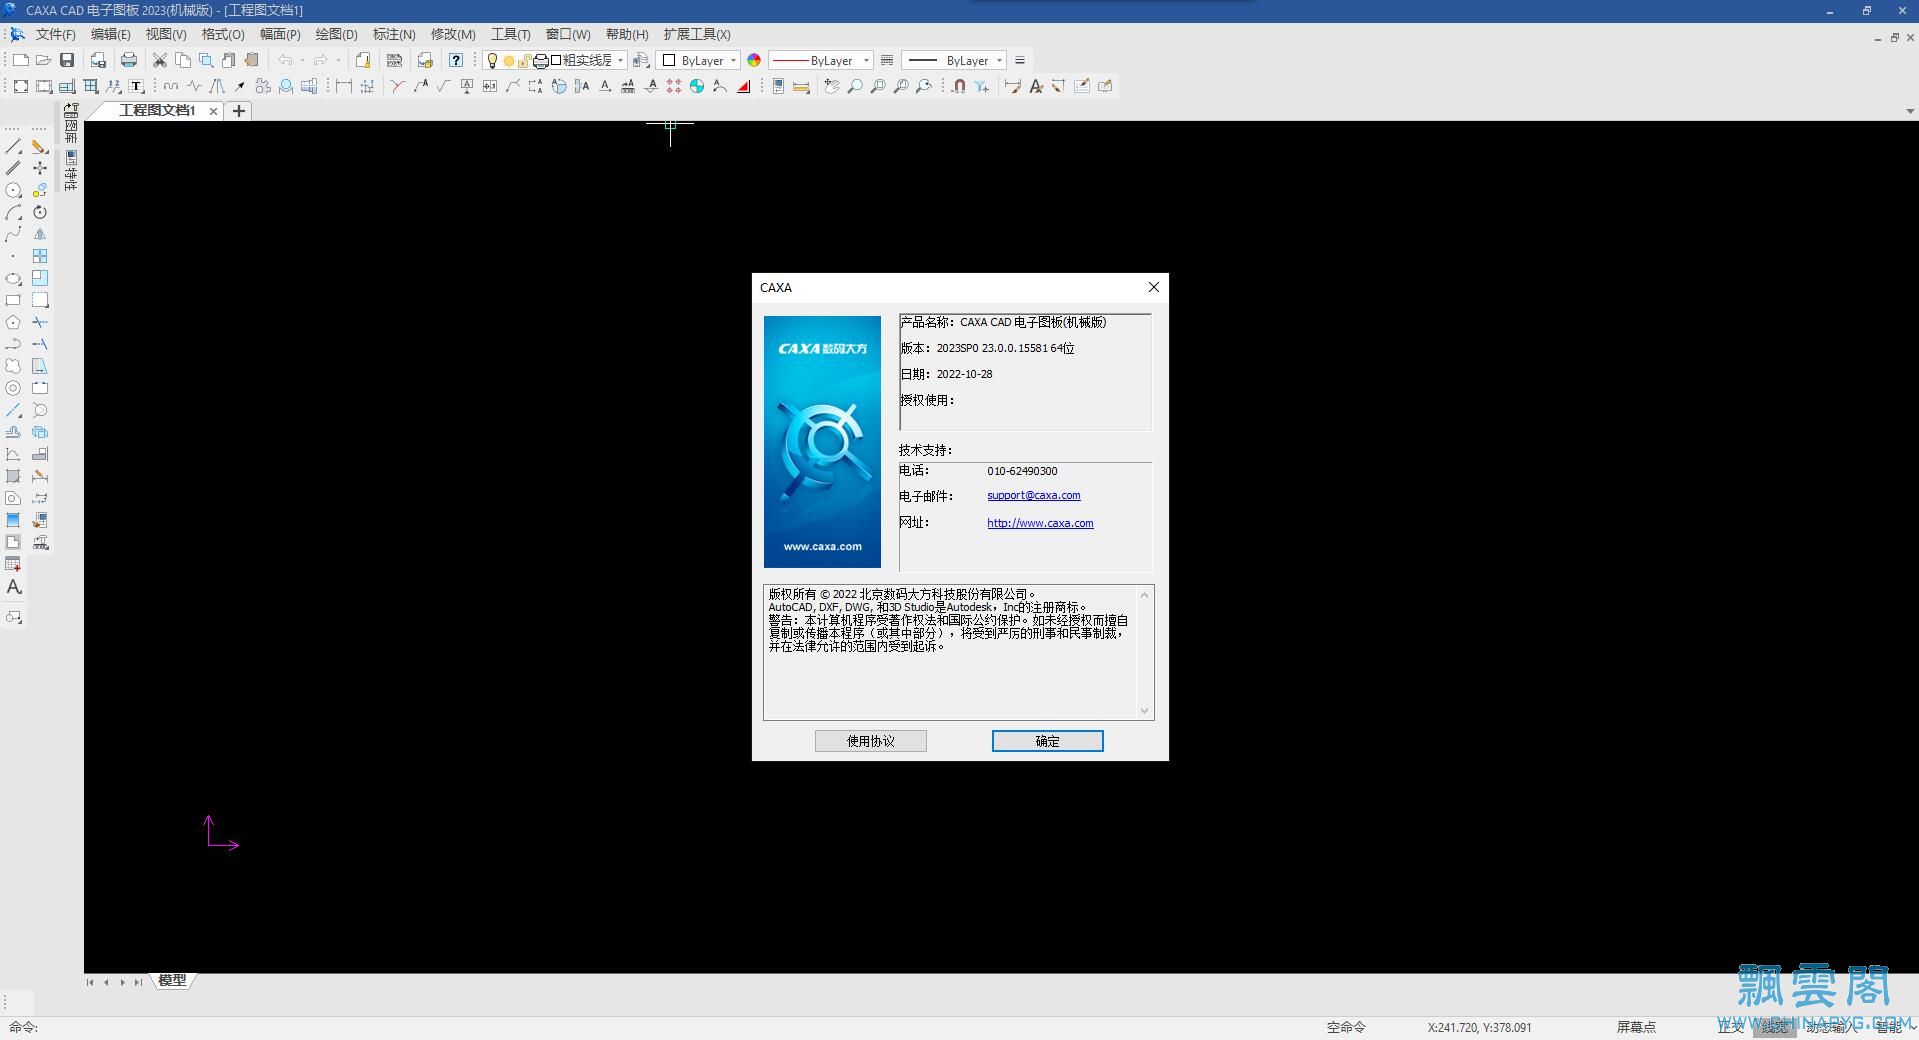
Task: Open the lineweight ByLayer dropdown
Action: coord(954,60)
